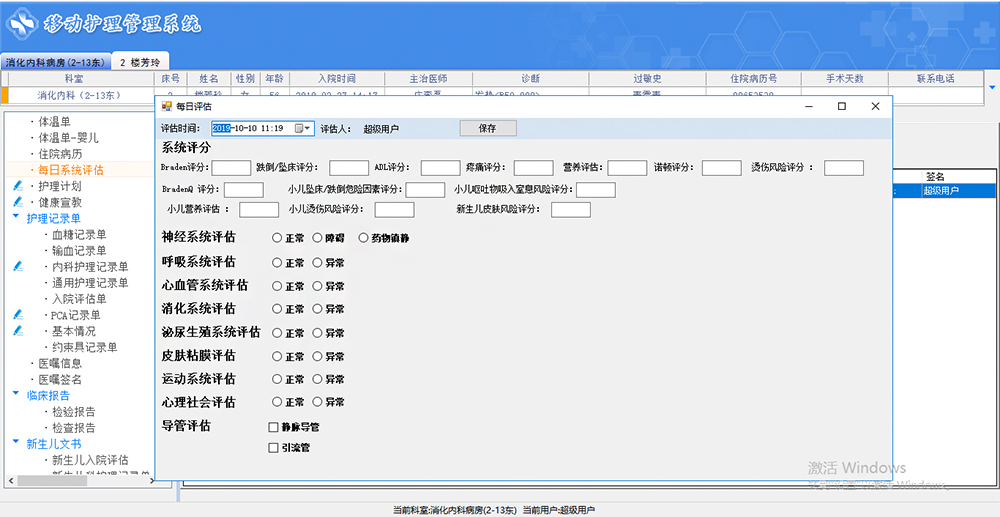Viewport: 1000px width, 517px height.
Task: Open 医嘱签名 in the sidebar
Action: [60, 379]
